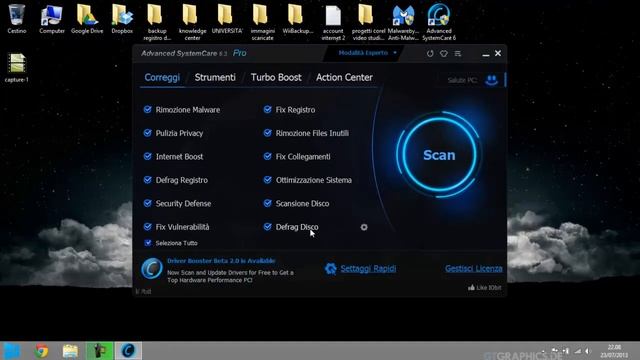The image size is (640, 360).
Task: Select the Dropbox desktop folder
Action: point(122,19)
